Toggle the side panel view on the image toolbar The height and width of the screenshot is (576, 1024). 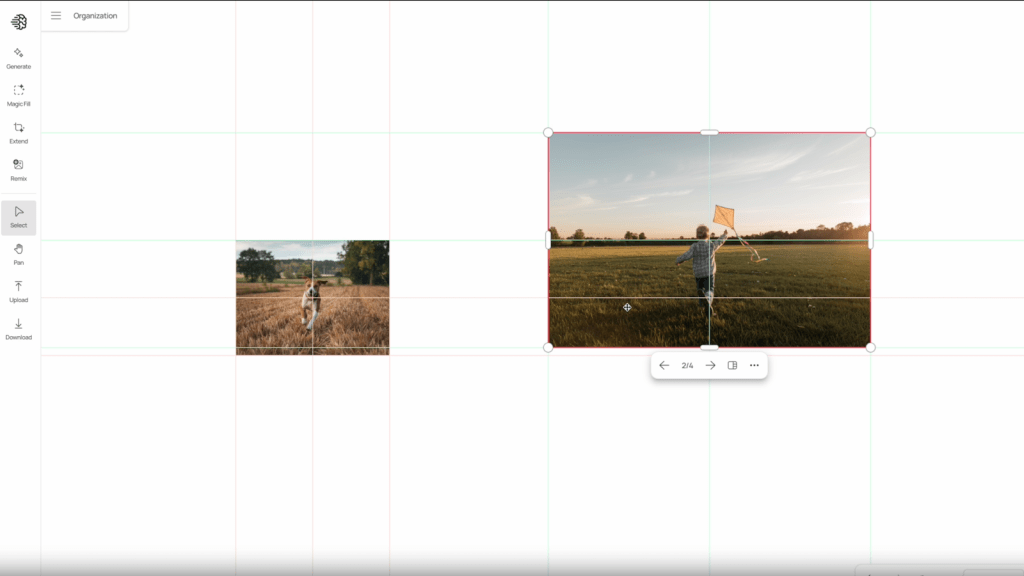[x=733, y=365]
